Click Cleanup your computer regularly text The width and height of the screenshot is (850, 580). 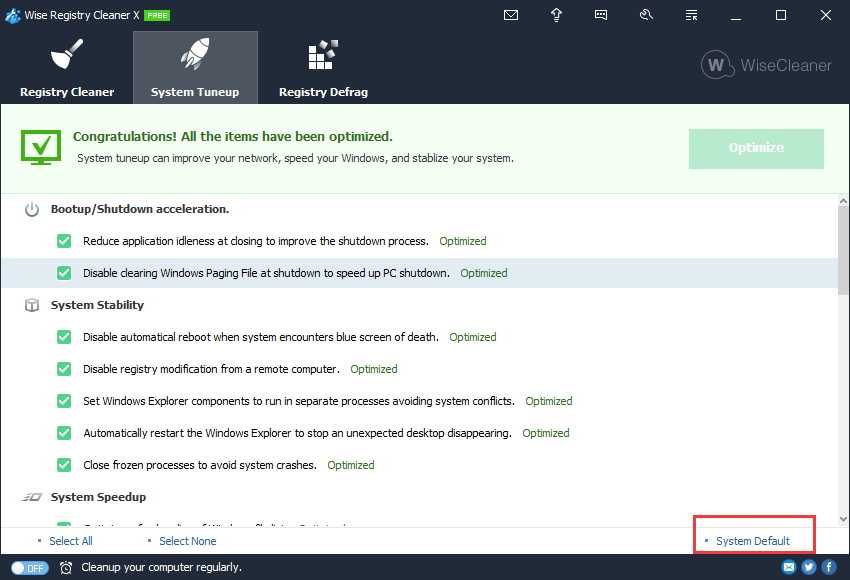tap(162, 567)
